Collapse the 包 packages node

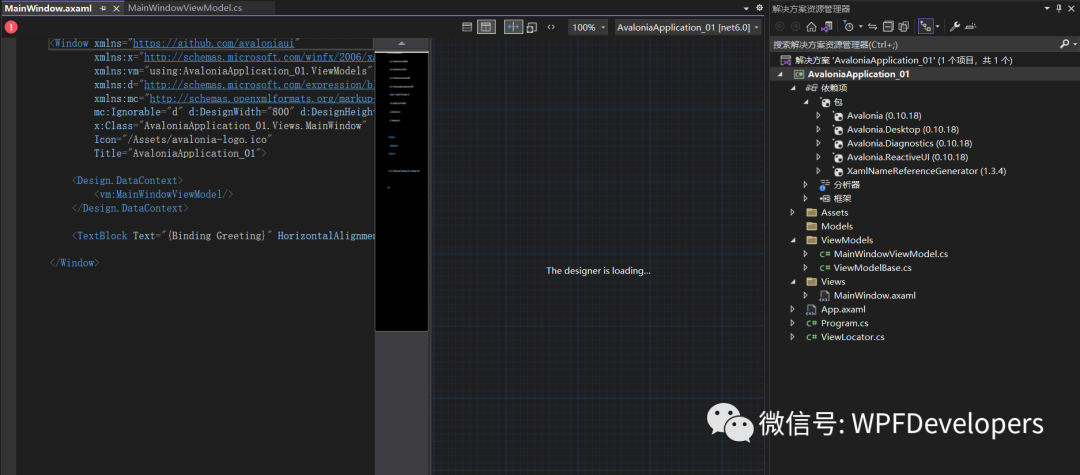coord(806,102)
